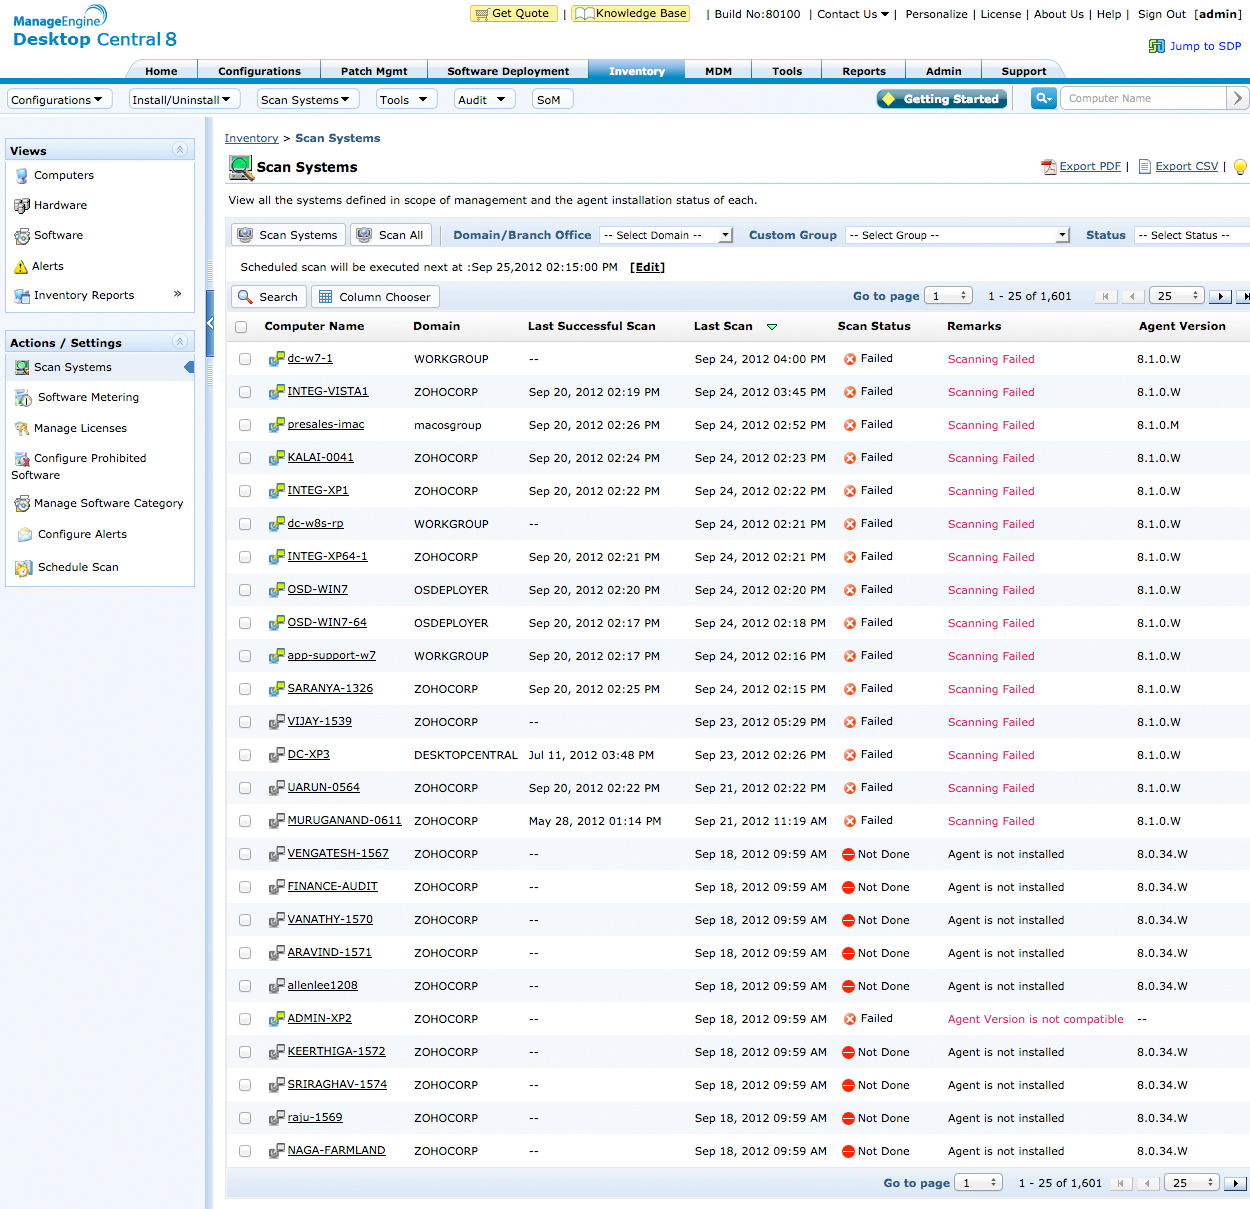Change the top Go to page stepper
This screenshot has width=1250, height=1209.
coord(948,296)
